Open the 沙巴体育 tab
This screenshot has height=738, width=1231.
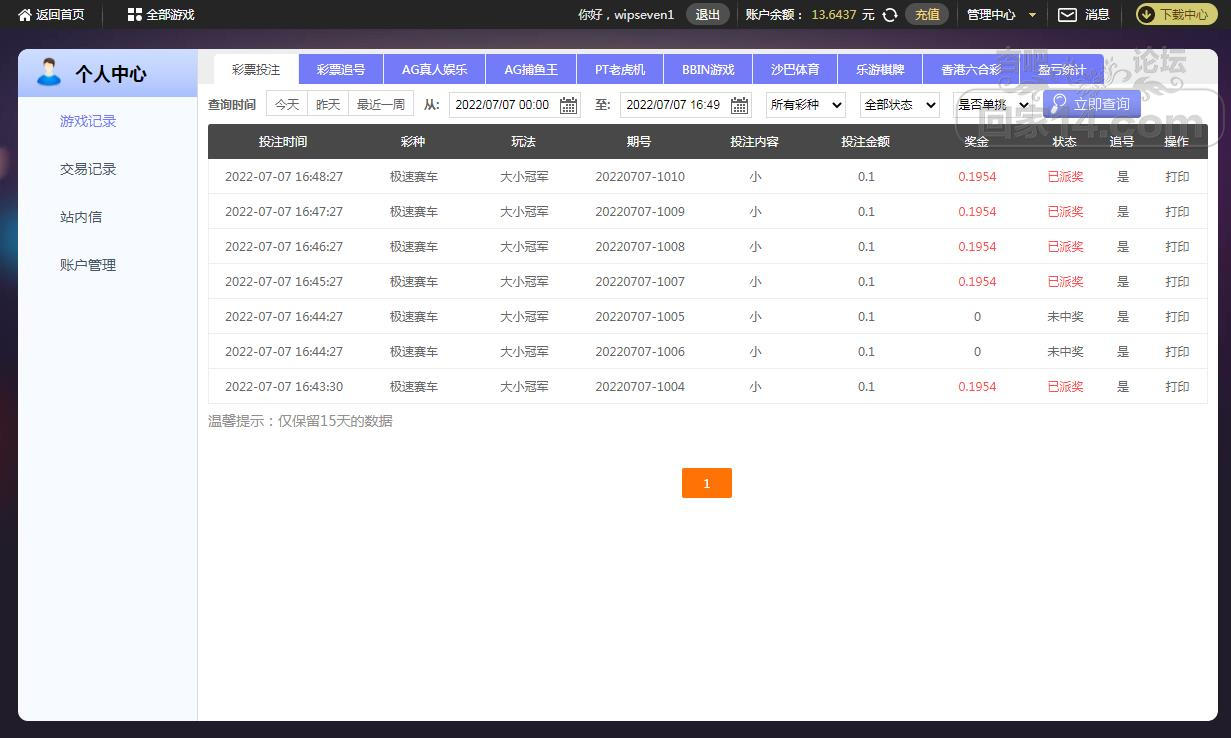click(795, 70)
